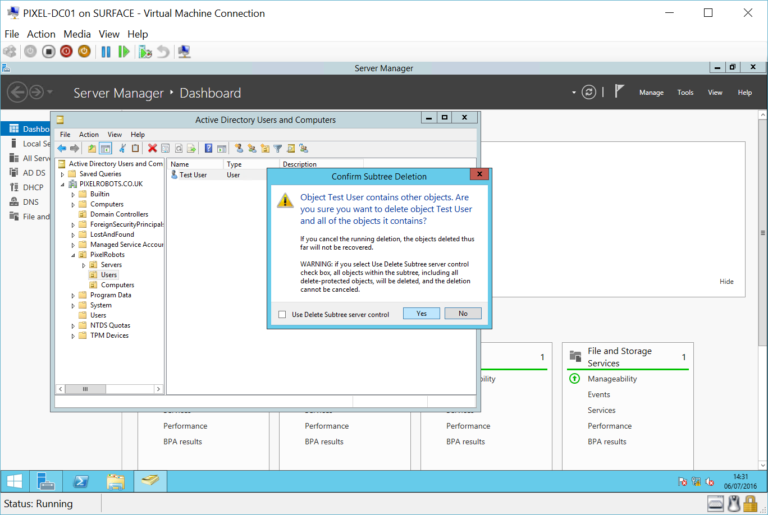Viewport: 768px width, 515px height.
Task: Click the Up one level folder icon
Action: 92,148
